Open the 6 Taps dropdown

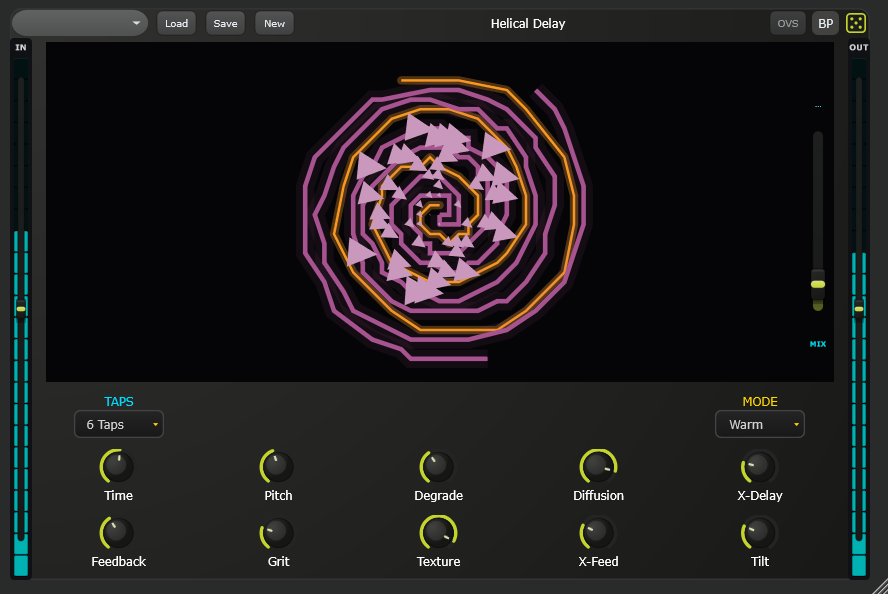118,424
